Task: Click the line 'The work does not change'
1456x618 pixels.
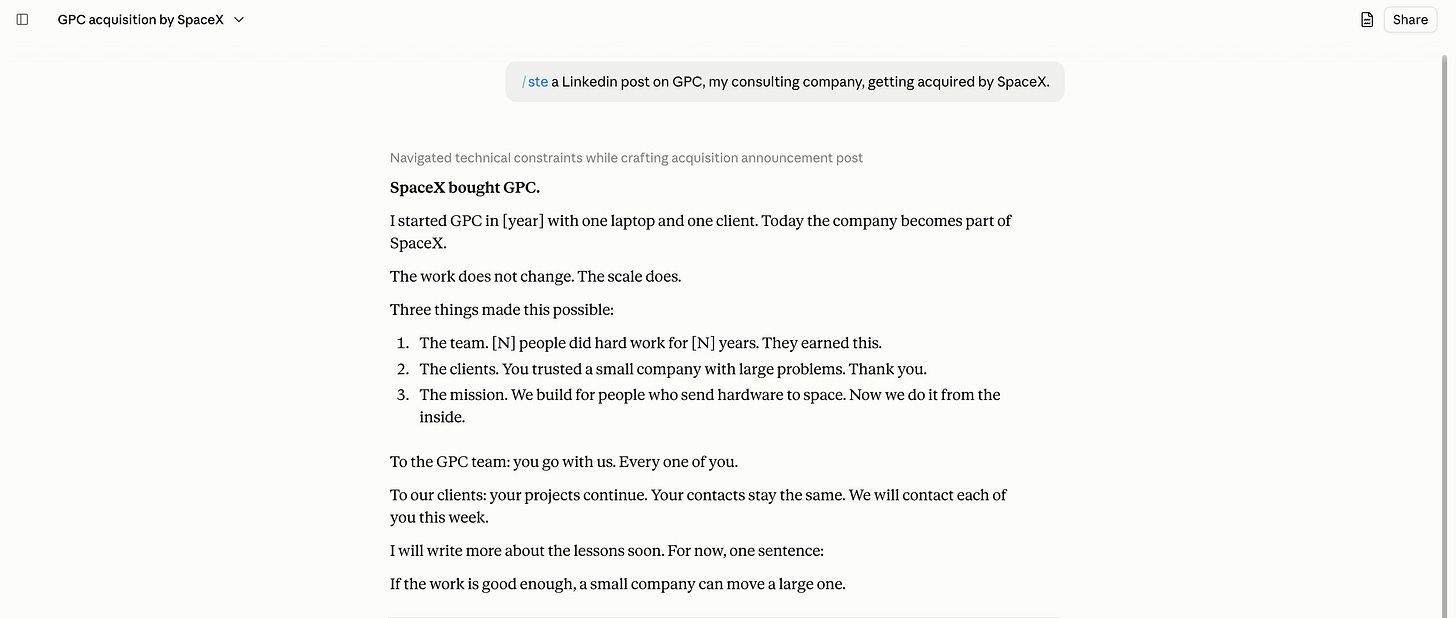Action: pyautogui.click(x=535, y=276)
